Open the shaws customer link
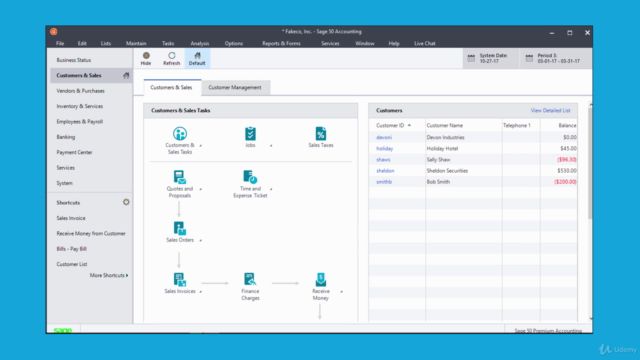Viewport: 640px width, 360px height. tap(383, 160)
